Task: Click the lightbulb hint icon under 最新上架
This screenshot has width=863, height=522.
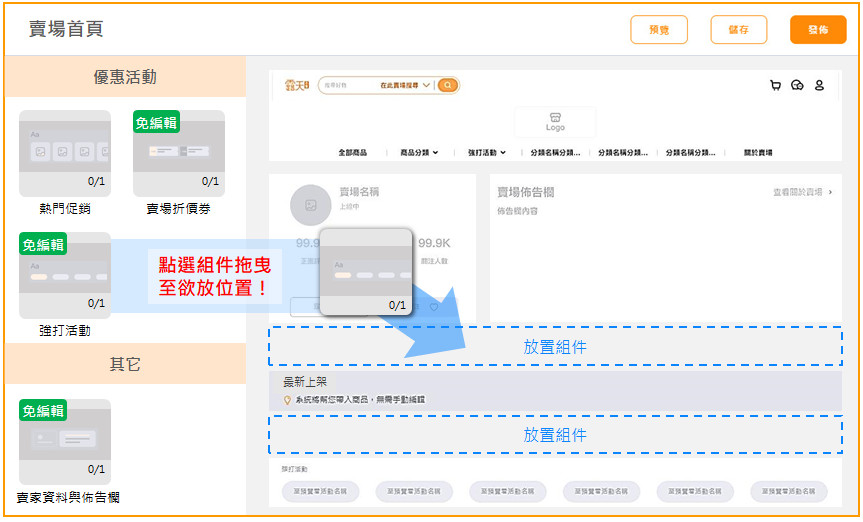Action: (287, 399)
